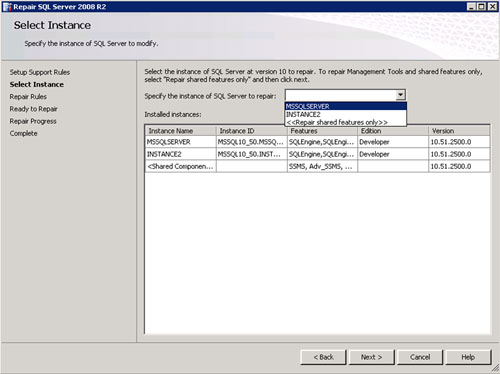Click the MSSQL10_50.INST... instance ID cell

coord(252,154)
